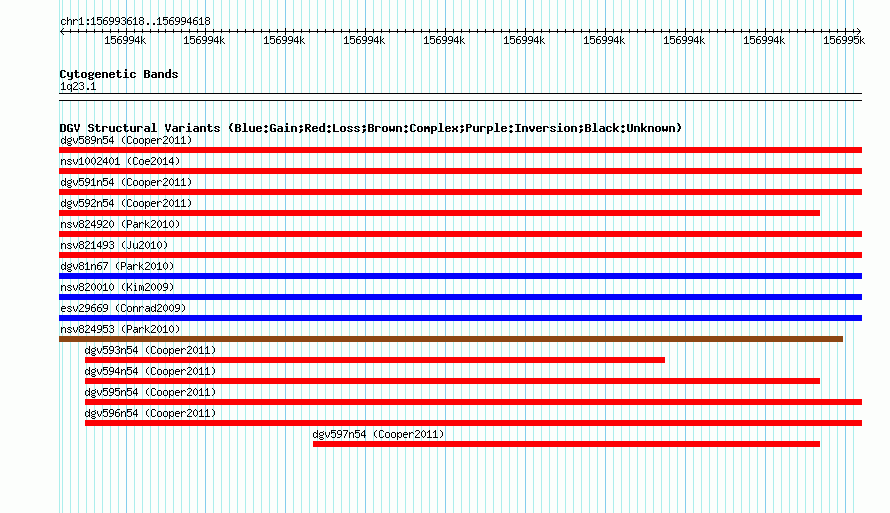The image size is (890, 513).
Task: Click the right arrow end of the ruler
Action: pyautogui.click(x=858, y=31)
